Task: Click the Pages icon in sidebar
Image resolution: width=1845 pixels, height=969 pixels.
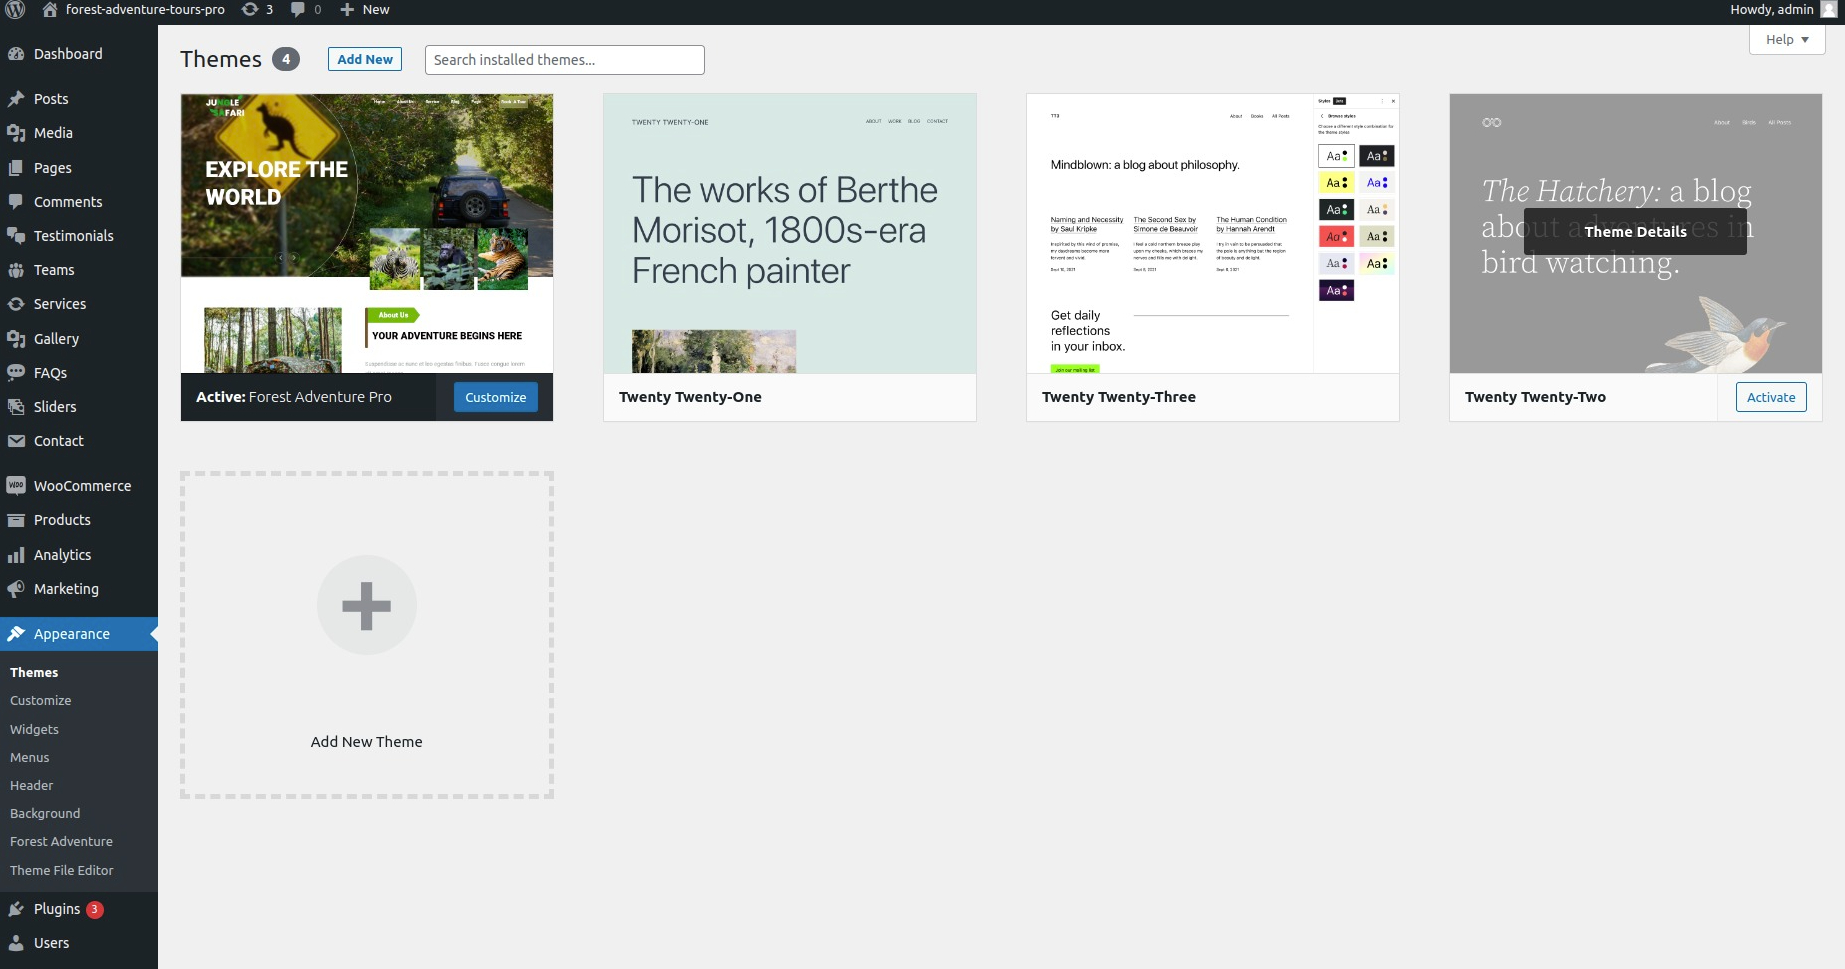Action: (x=16, y=168)
